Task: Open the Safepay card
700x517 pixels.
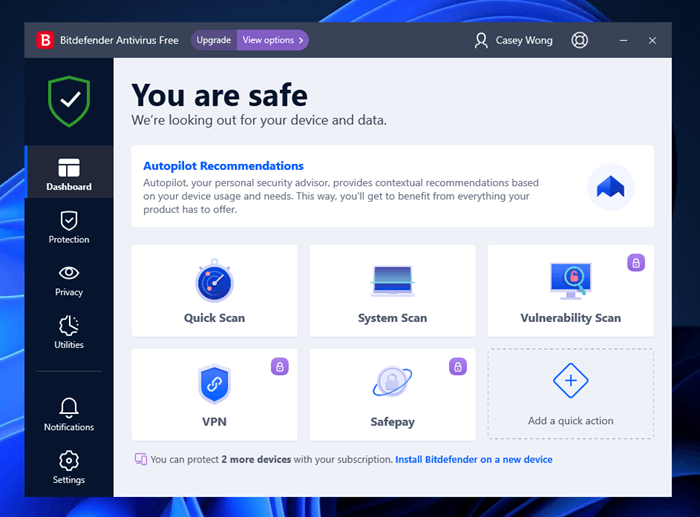Action: coord(392,395)
